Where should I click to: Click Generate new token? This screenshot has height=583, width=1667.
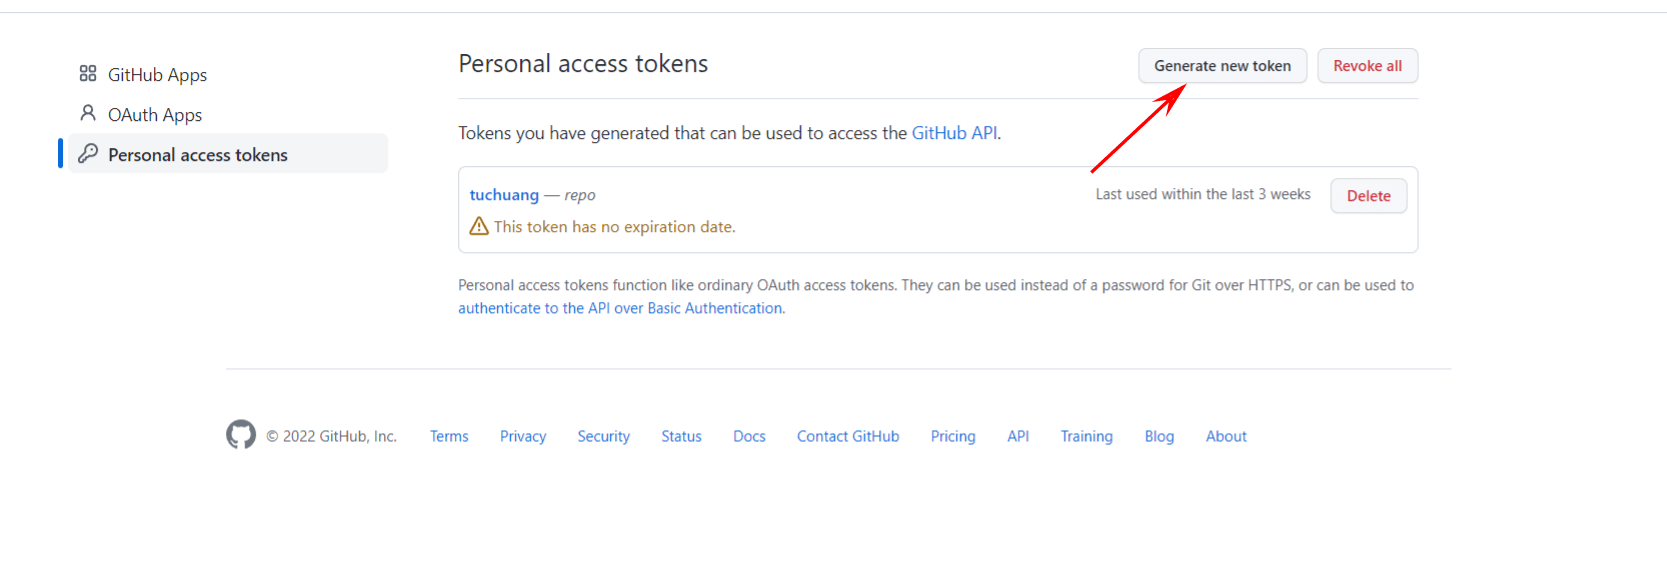1222,65
